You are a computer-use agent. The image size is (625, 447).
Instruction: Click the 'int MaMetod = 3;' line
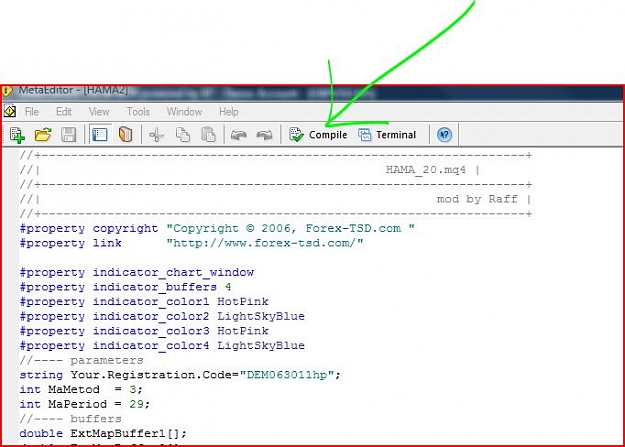(x=81, y=390)
